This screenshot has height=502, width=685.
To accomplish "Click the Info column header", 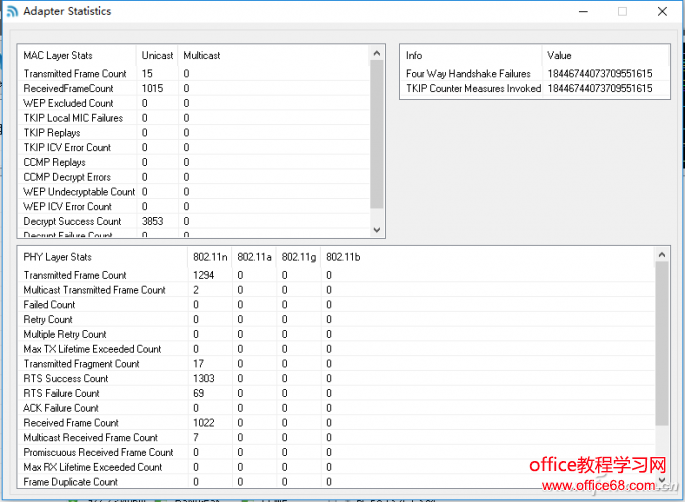I will tap(471, 55).
